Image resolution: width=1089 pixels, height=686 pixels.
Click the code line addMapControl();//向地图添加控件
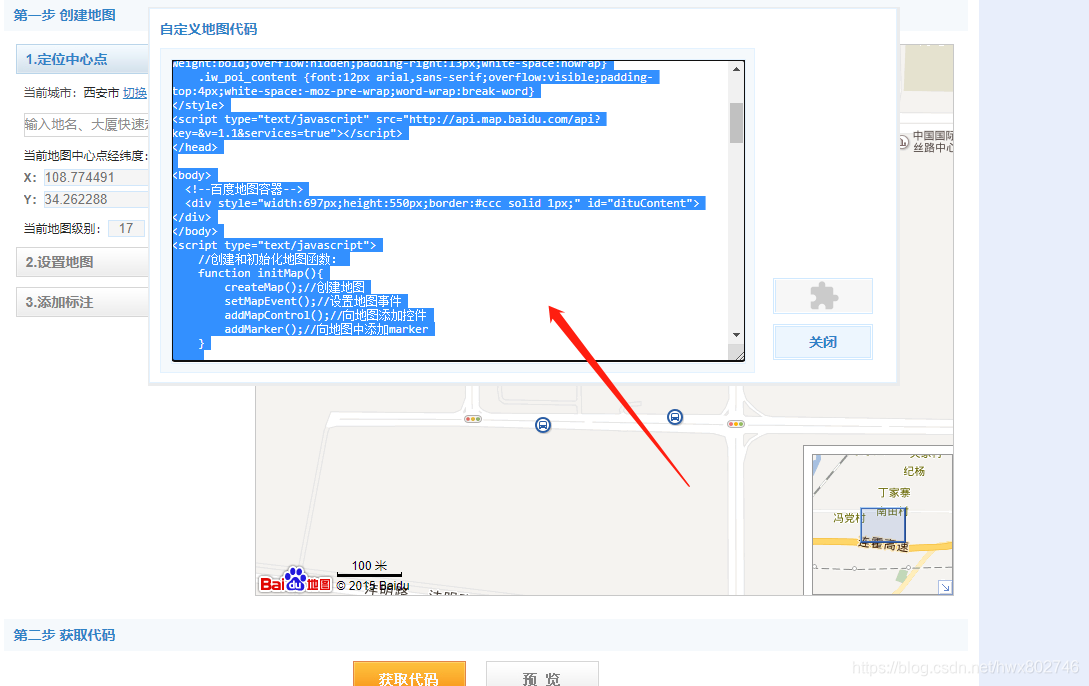(x=326, y=315)
